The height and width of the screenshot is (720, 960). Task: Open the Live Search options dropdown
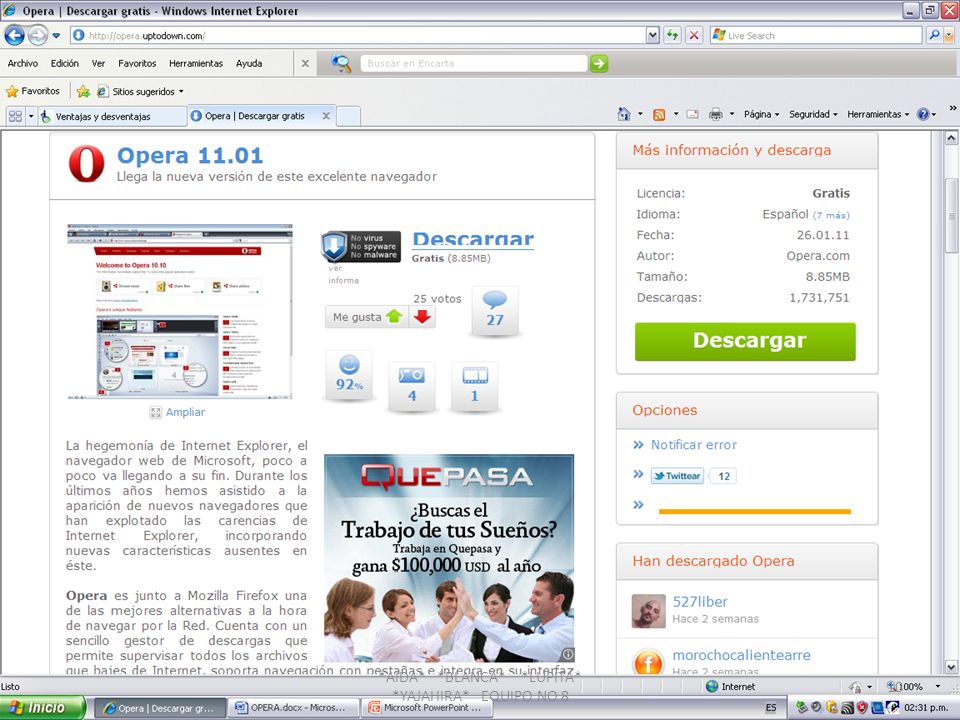coord(949,36)
